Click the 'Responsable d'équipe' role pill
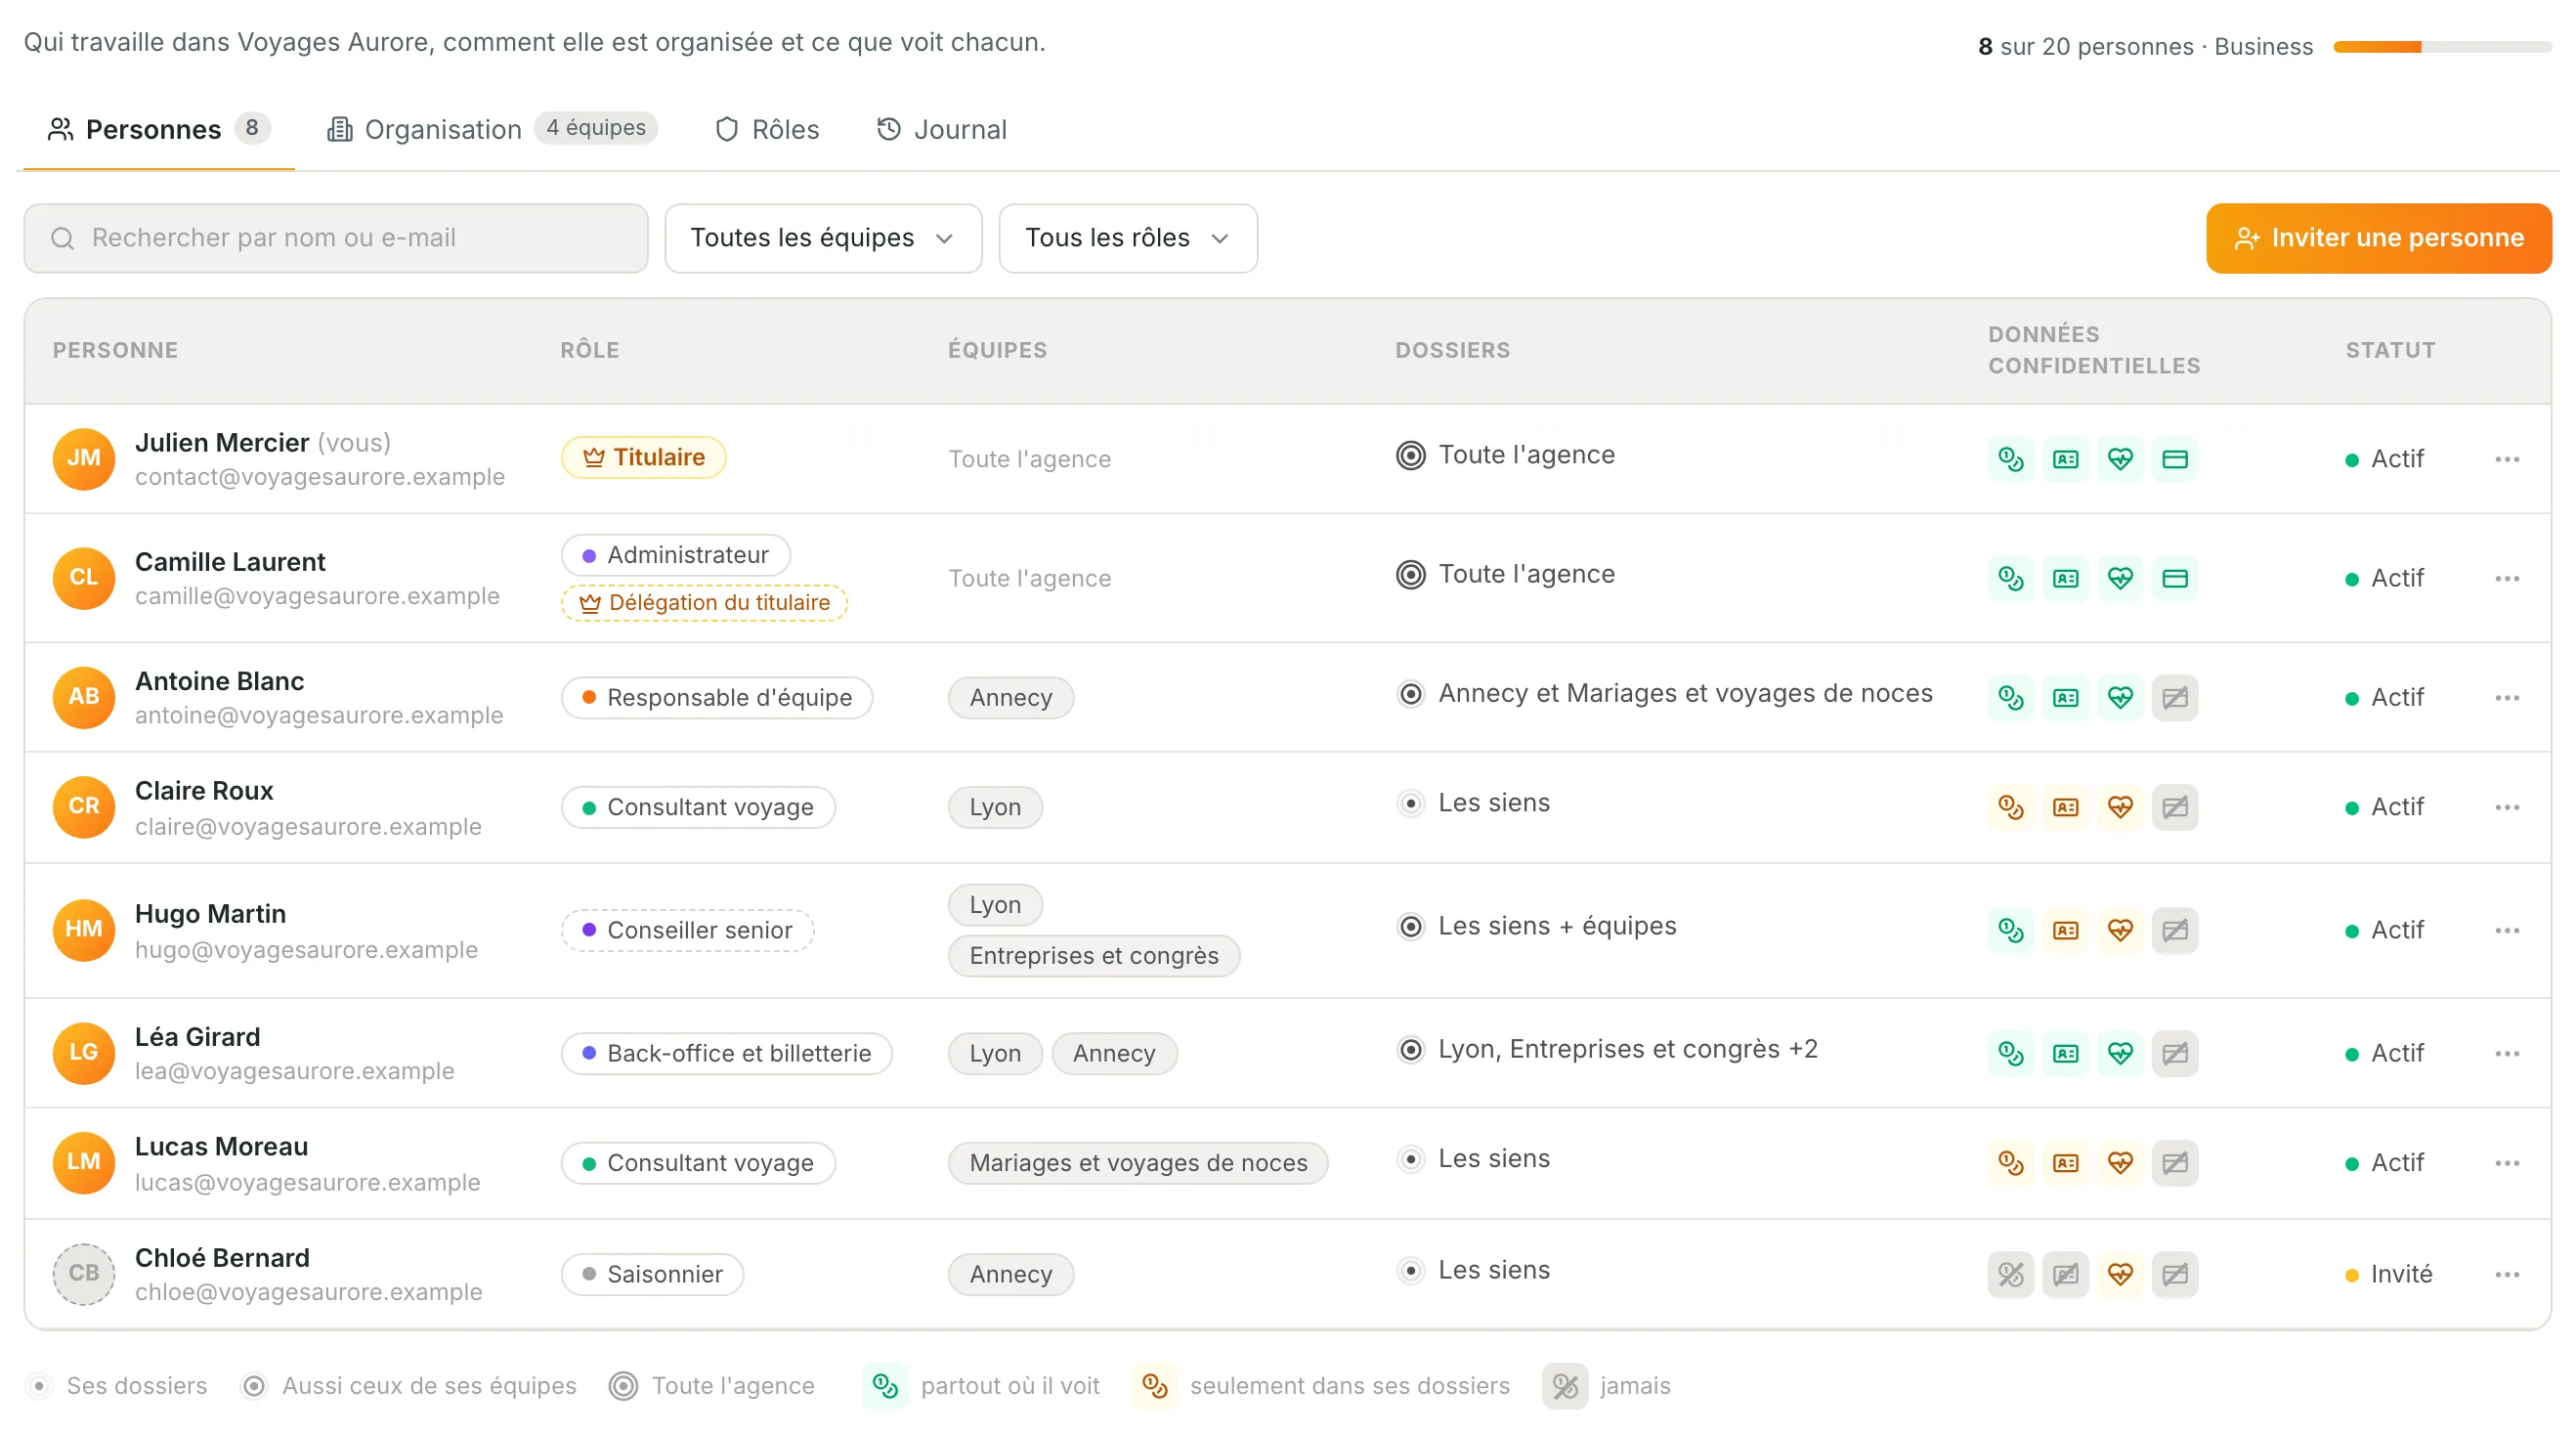Image resolution: width=2576 pixels, height=1433 pixels. (717, 697)
